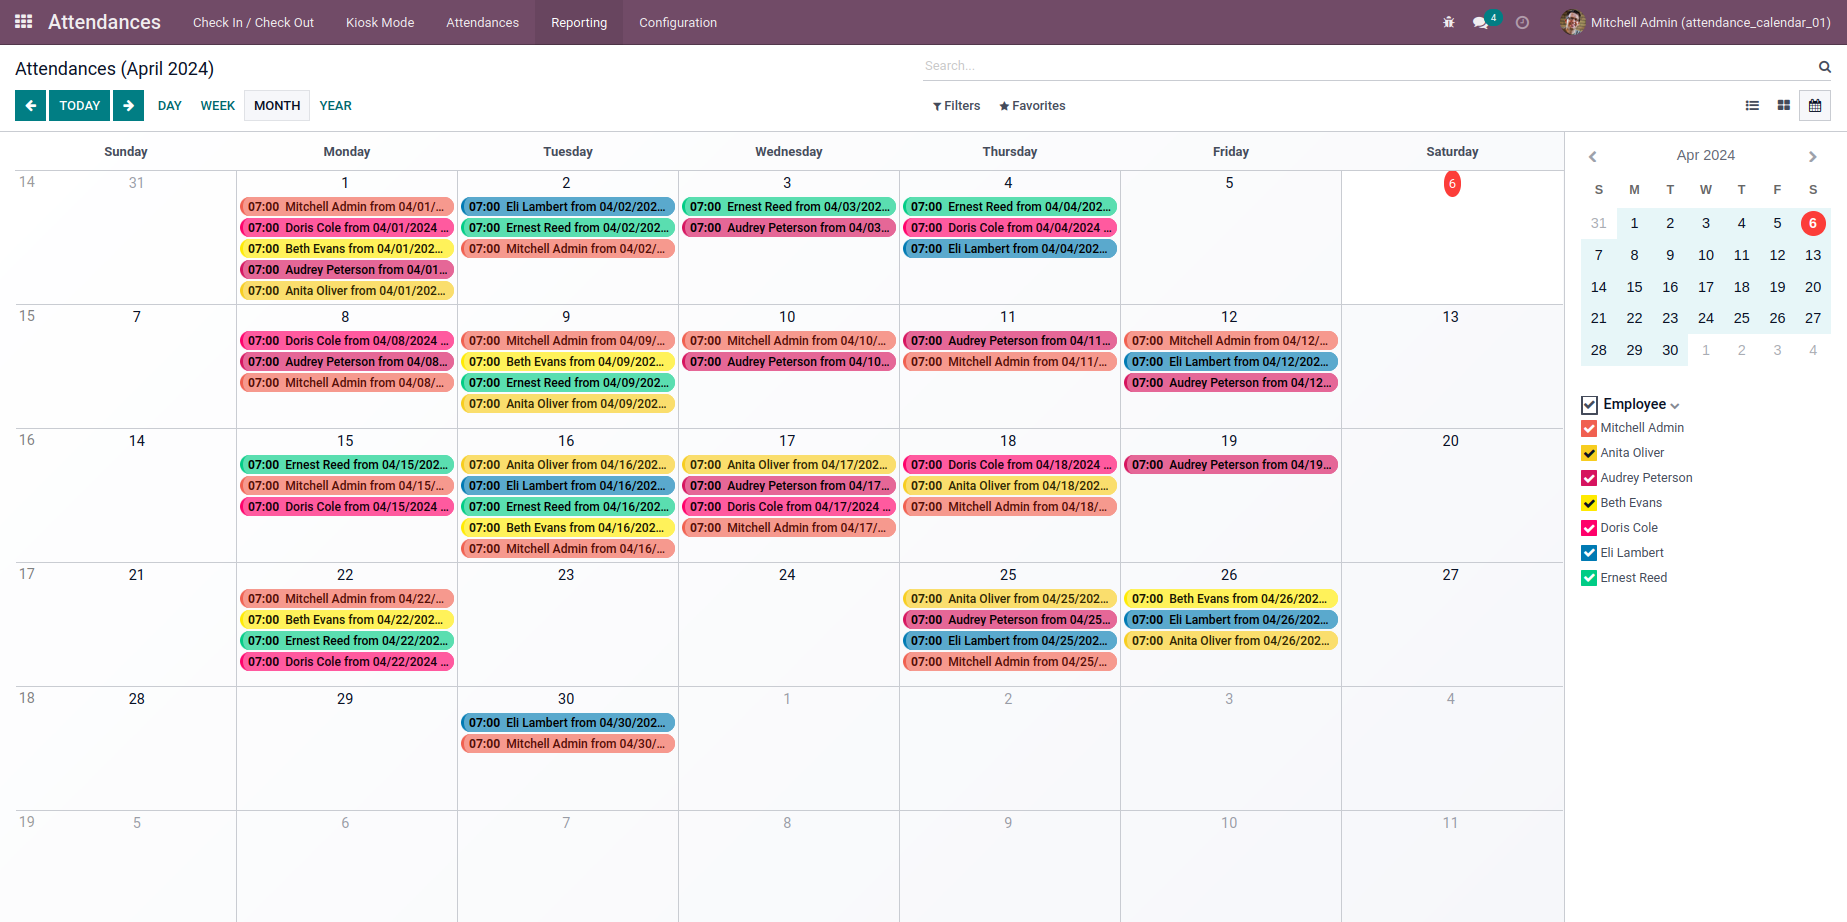Click Saturday April 6 date circle

pyautogui.click(x=1452, y=184)
